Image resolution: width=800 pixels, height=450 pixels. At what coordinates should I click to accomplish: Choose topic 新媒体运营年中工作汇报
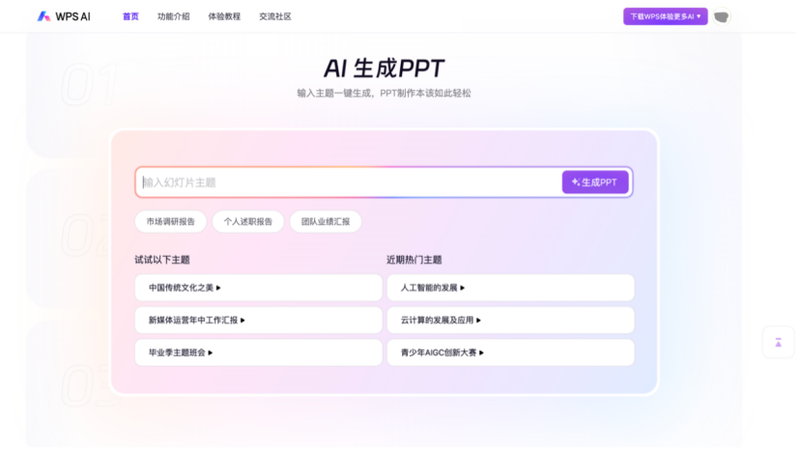pos(258,320)
